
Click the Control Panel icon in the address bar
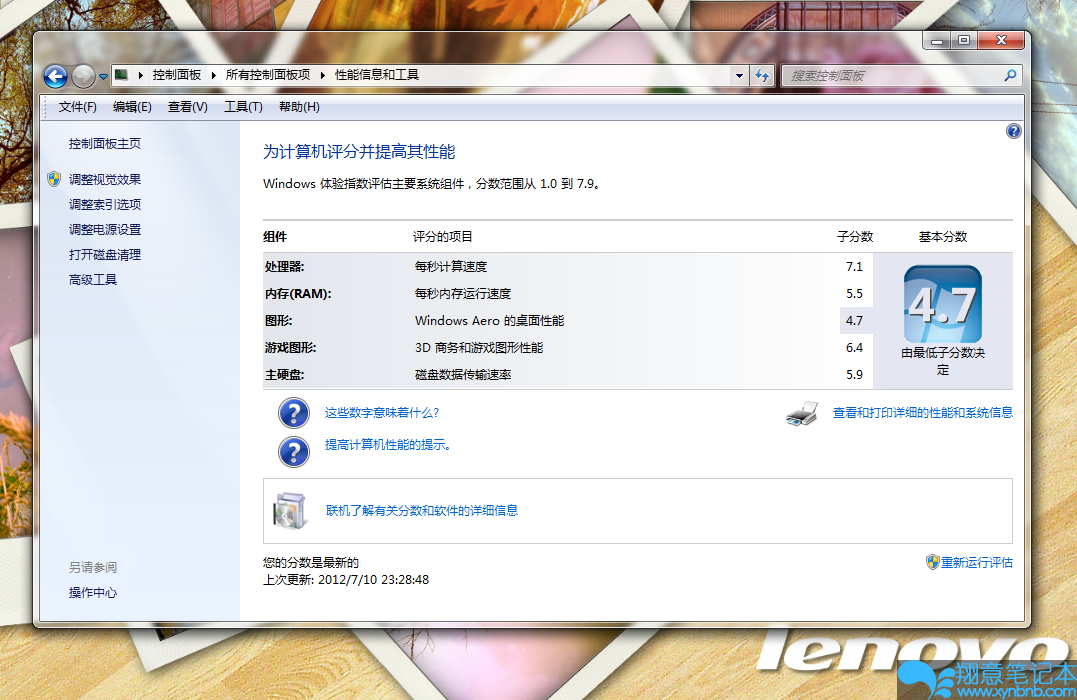coord(121,75)
